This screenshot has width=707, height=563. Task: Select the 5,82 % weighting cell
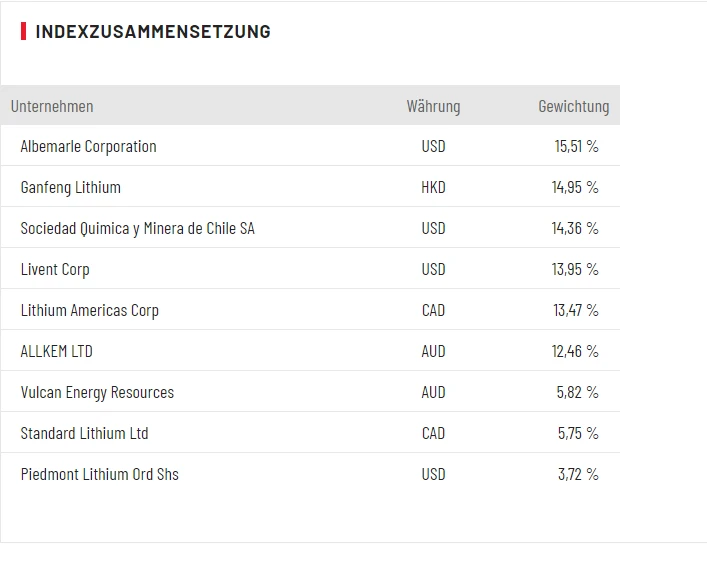tap(577, 393)
